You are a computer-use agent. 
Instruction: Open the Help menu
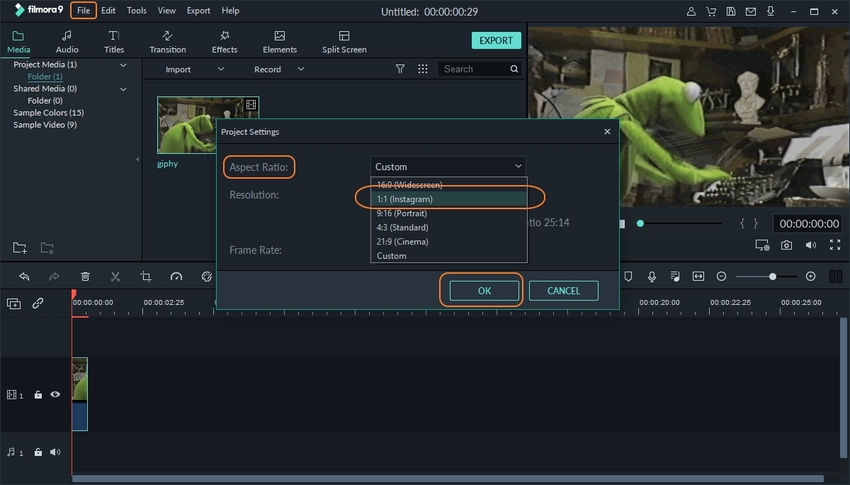pos(230,11)
